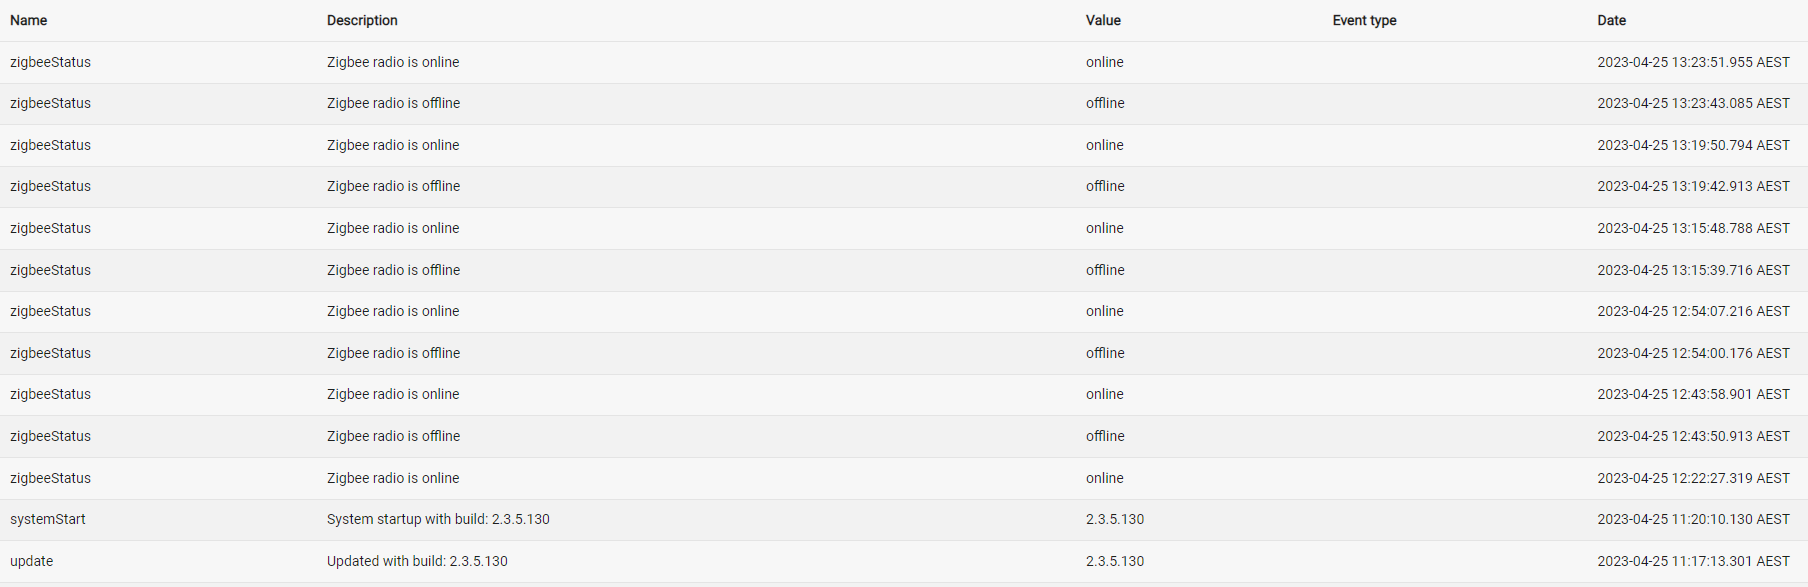Screen dimensions: 1808x587
Task: Click offline value dated 13:19:42.913
Action: (x=1105, y=186)
